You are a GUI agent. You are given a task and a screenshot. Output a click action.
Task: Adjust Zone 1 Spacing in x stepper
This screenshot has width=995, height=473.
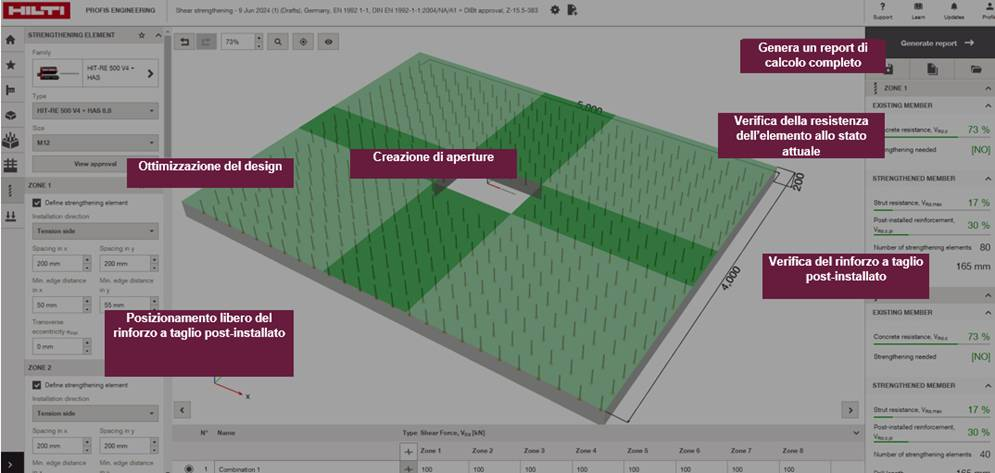[x=87, y=263]
